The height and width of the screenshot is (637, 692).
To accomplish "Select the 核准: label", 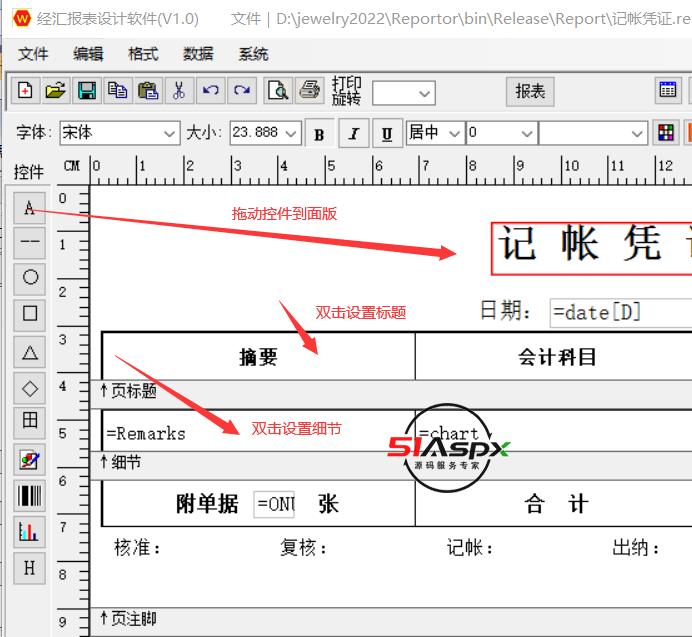I will 137,548.
